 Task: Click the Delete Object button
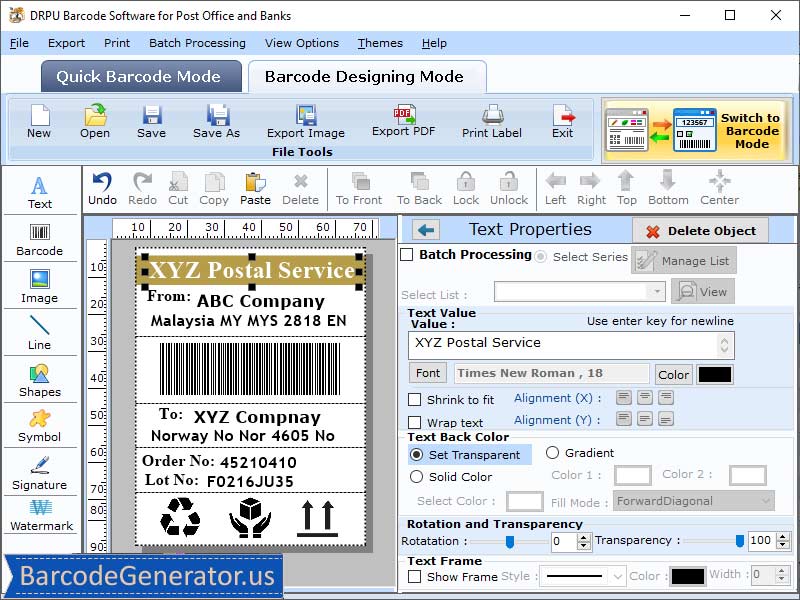(x=700, y=230)
